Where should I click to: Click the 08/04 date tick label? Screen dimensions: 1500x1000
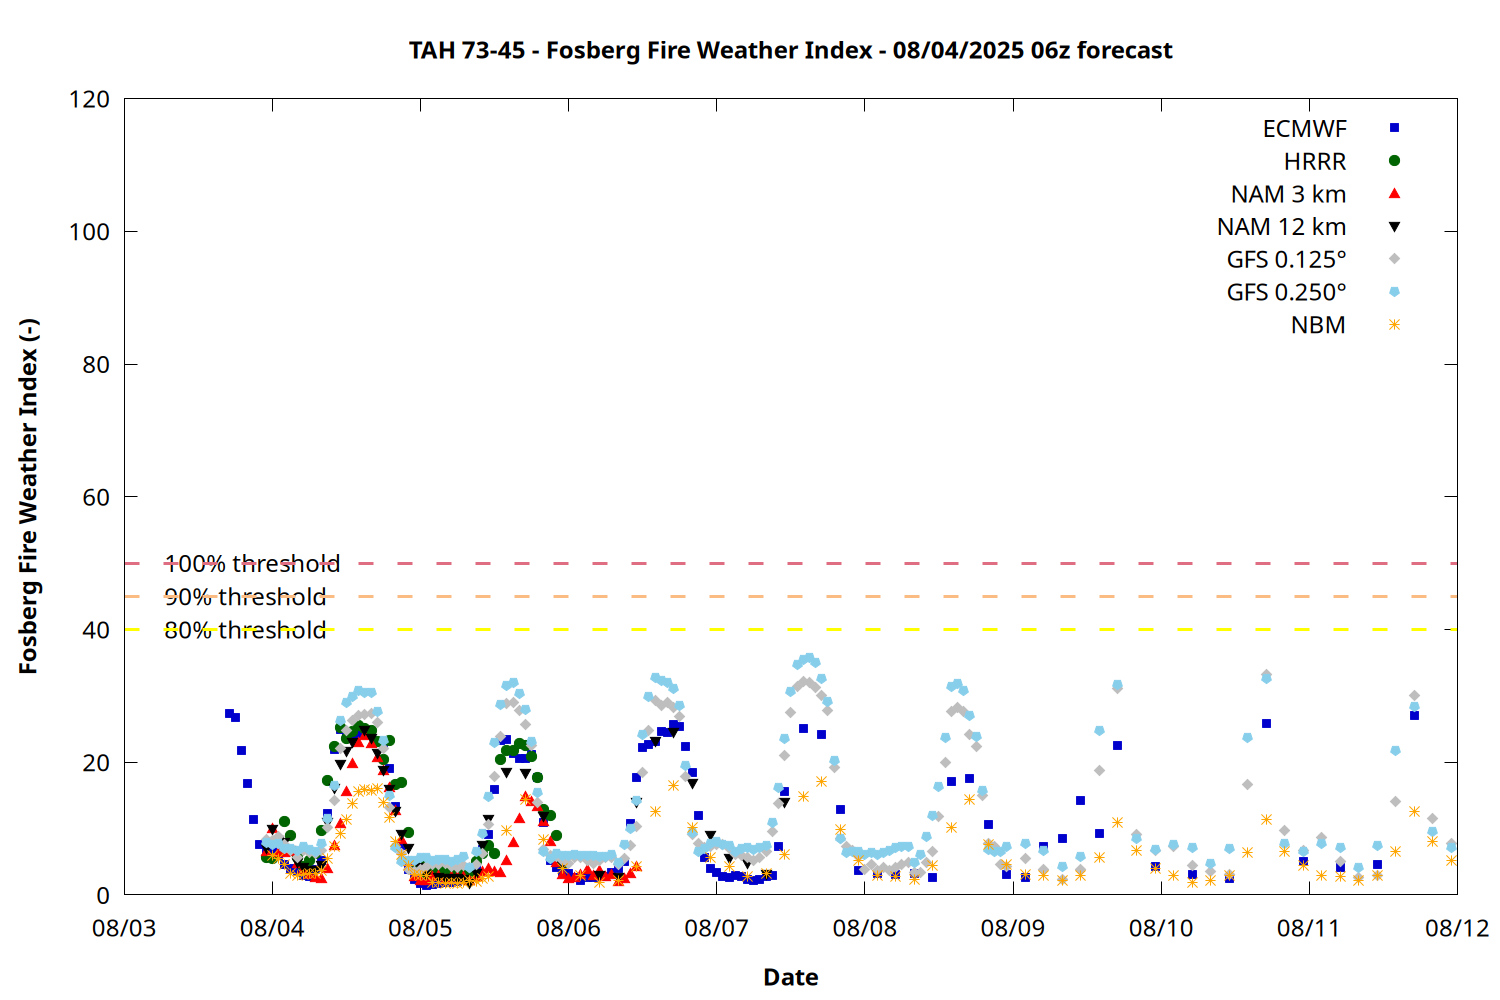point(272,928)
